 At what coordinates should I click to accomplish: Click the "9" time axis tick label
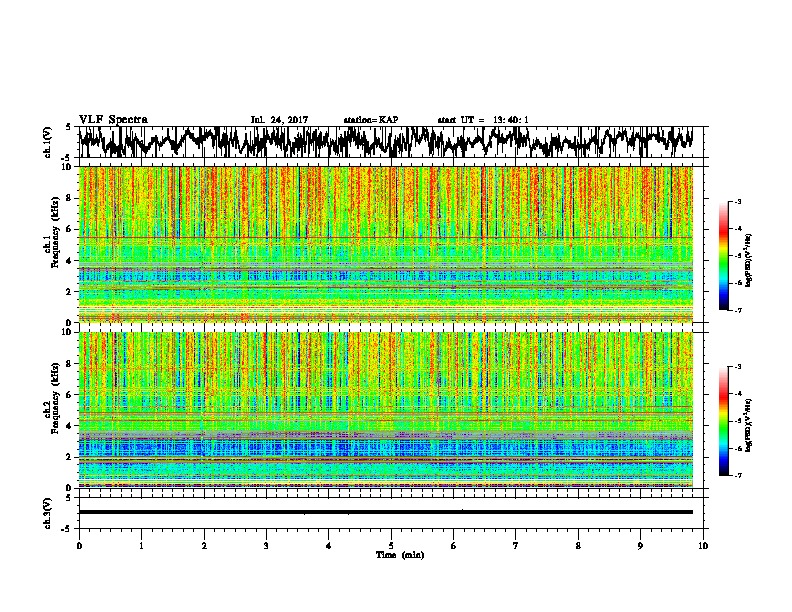tap(640, 546)
